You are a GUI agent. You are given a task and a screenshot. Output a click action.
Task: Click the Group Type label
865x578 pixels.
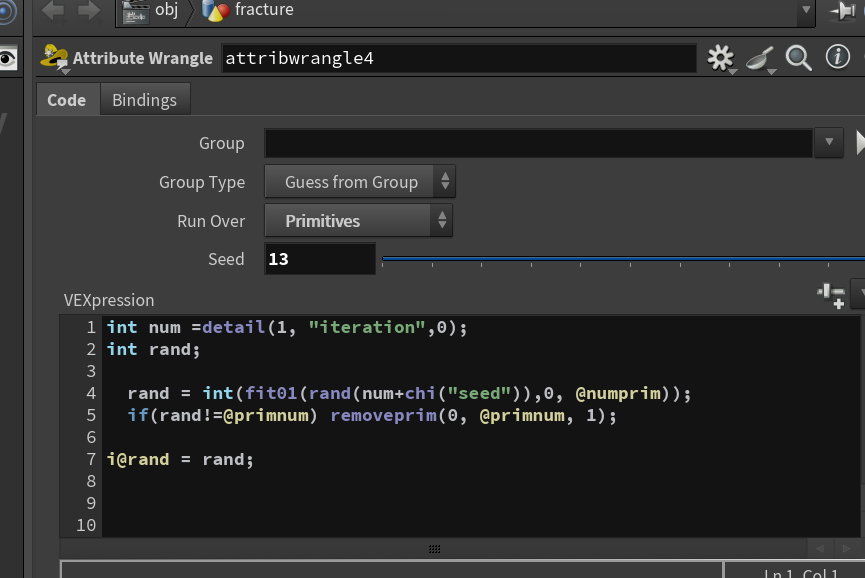coord(202,183)
